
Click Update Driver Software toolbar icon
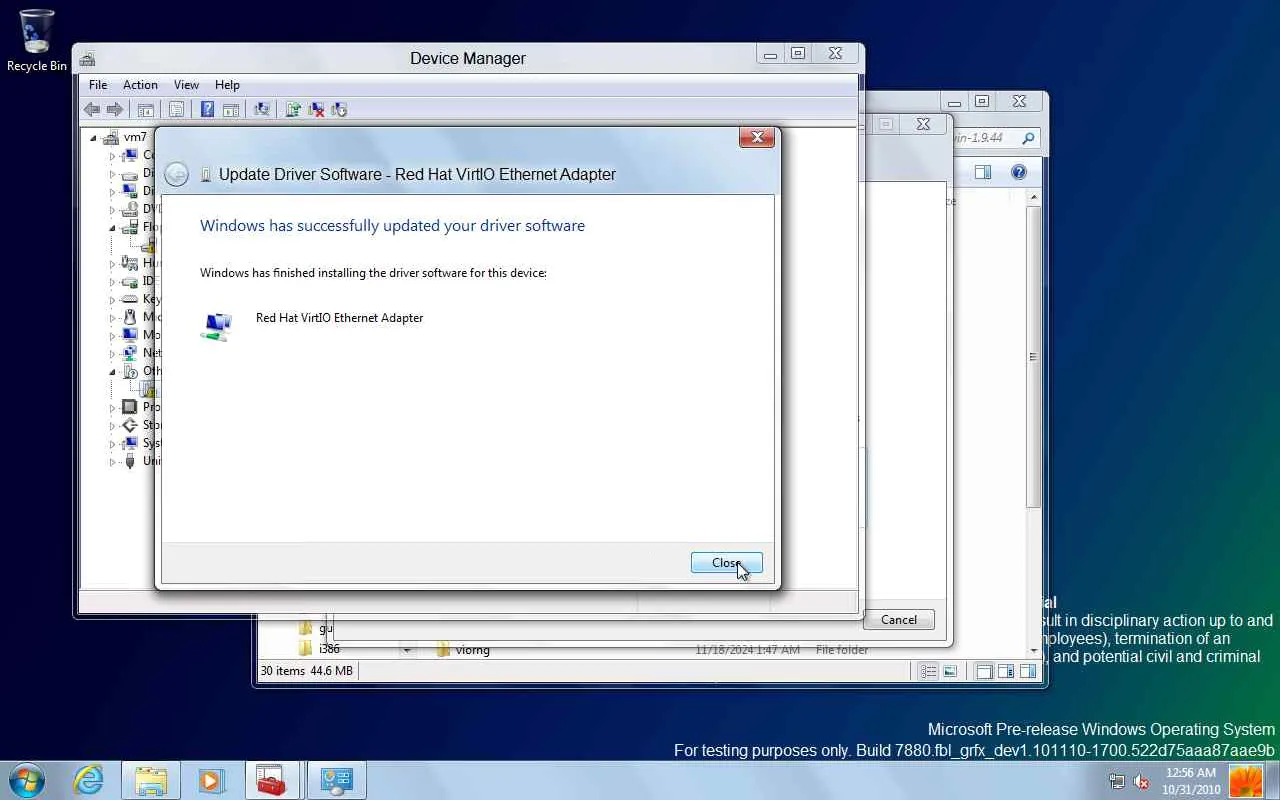pyautogui.click(x=293, y=110)
